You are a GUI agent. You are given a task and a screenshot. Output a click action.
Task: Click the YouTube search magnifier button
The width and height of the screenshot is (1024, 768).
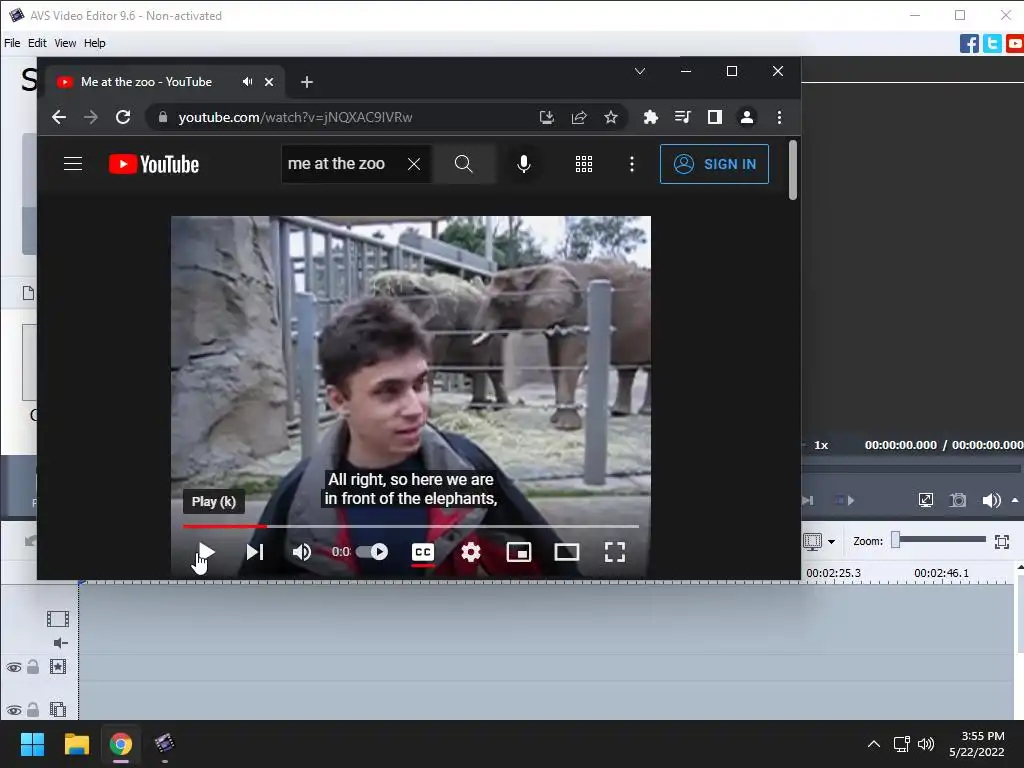(464, 164)
